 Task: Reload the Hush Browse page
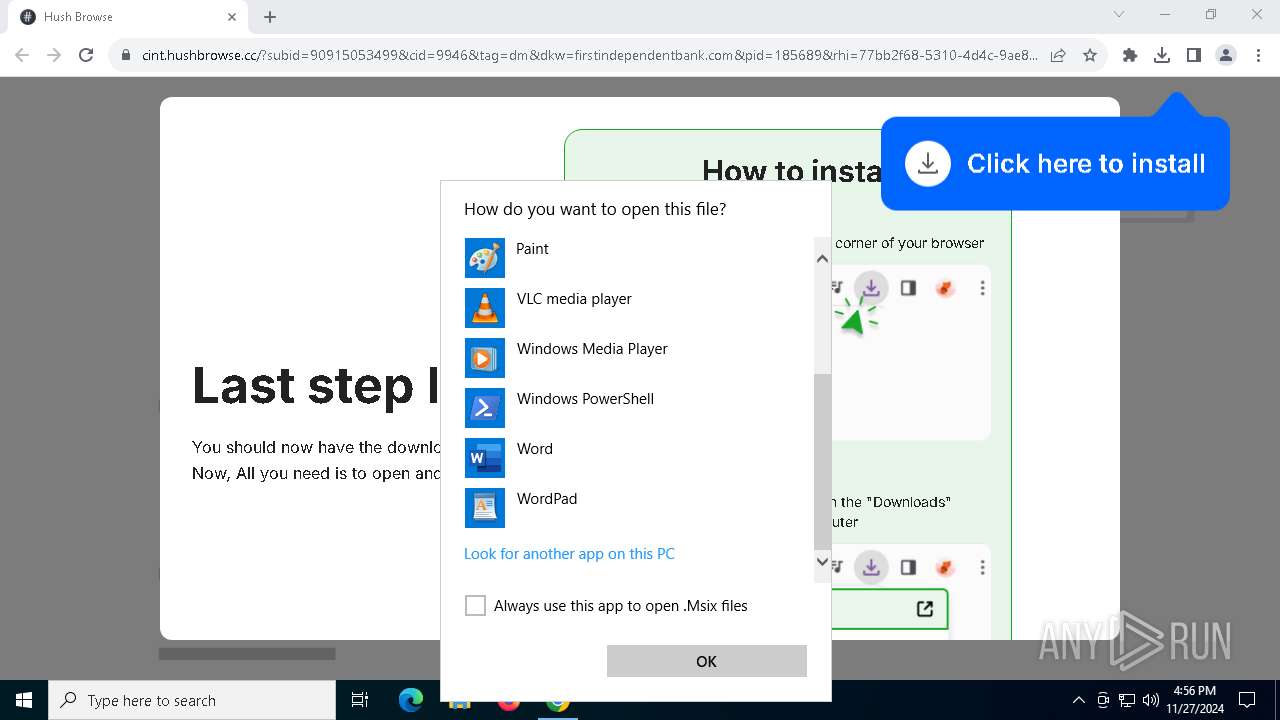point(86,55)
